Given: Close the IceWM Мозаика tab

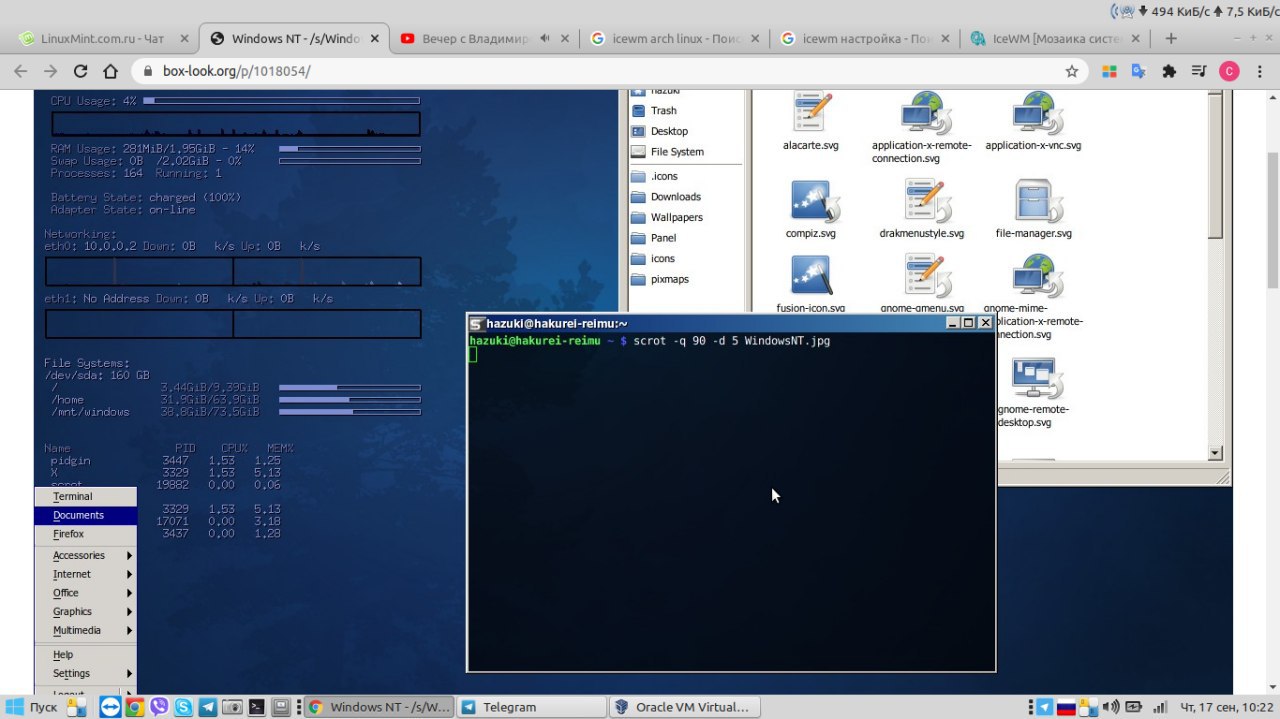Looking at the screenshot, I should pos(1137,39).
